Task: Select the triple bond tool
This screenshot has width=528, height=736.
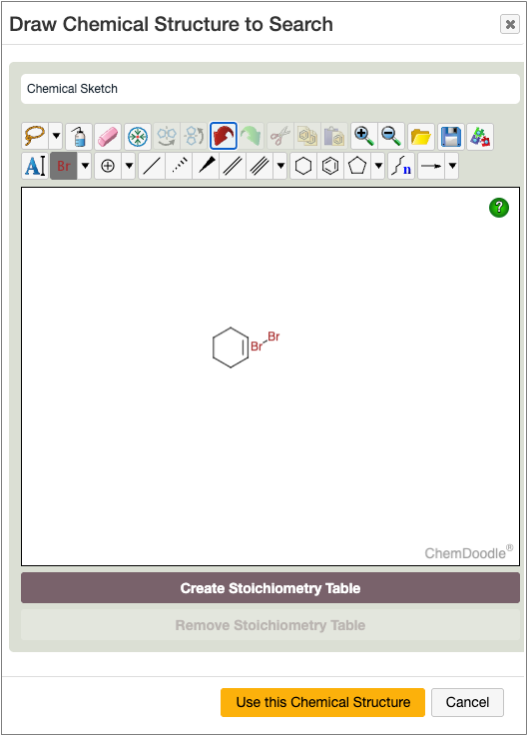Action: (x=260, y=166)
